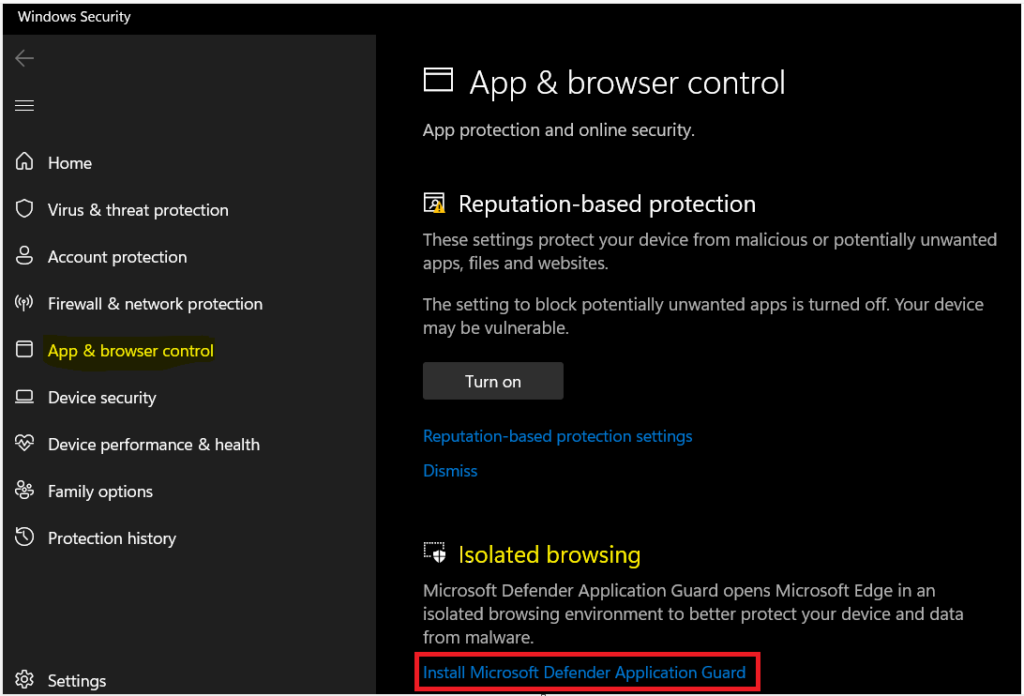Click the Dismiss link

(450, 470)
